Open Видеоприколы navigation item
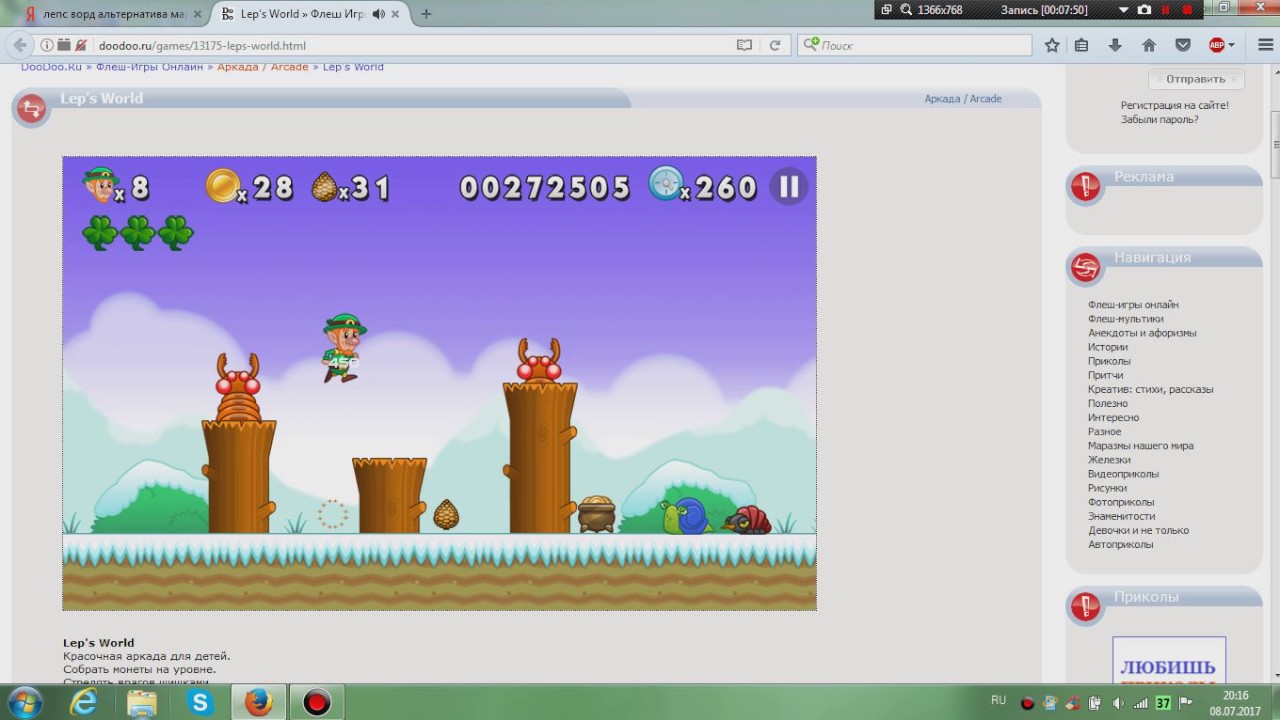 [x=1124, y=473]
